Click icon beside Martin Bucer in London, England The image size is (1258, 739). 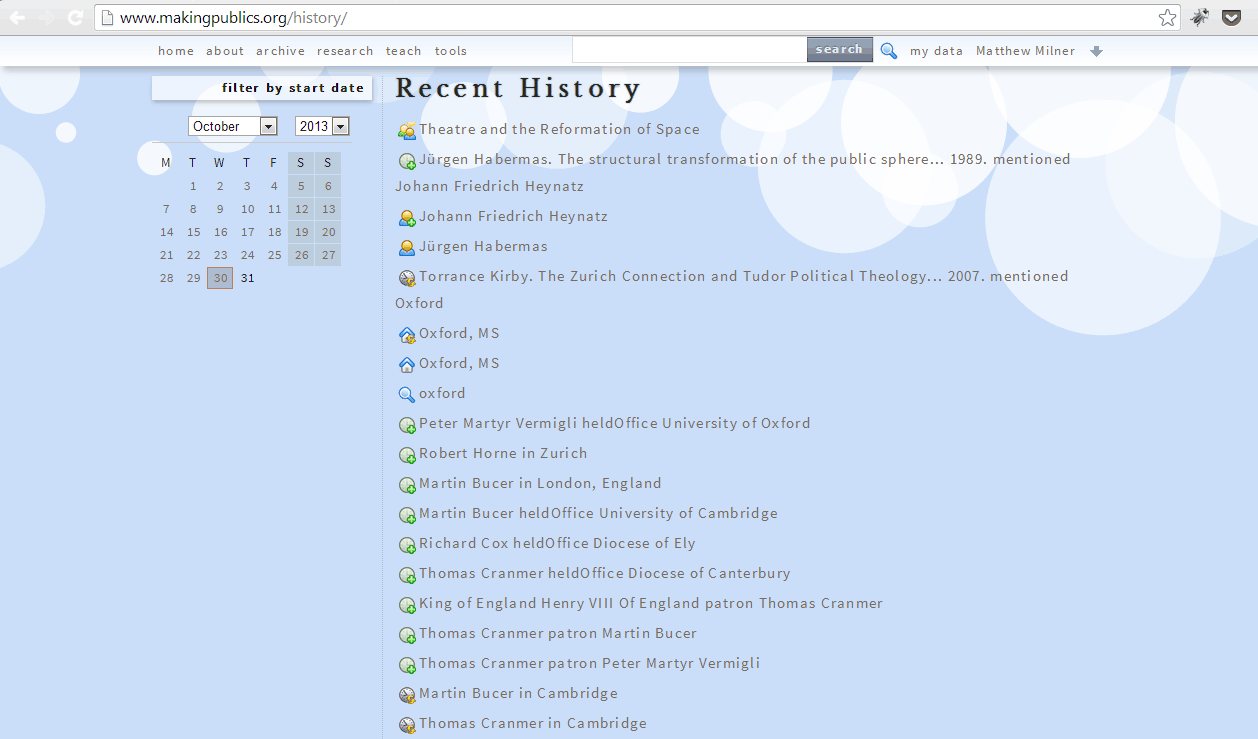(407, 485)
